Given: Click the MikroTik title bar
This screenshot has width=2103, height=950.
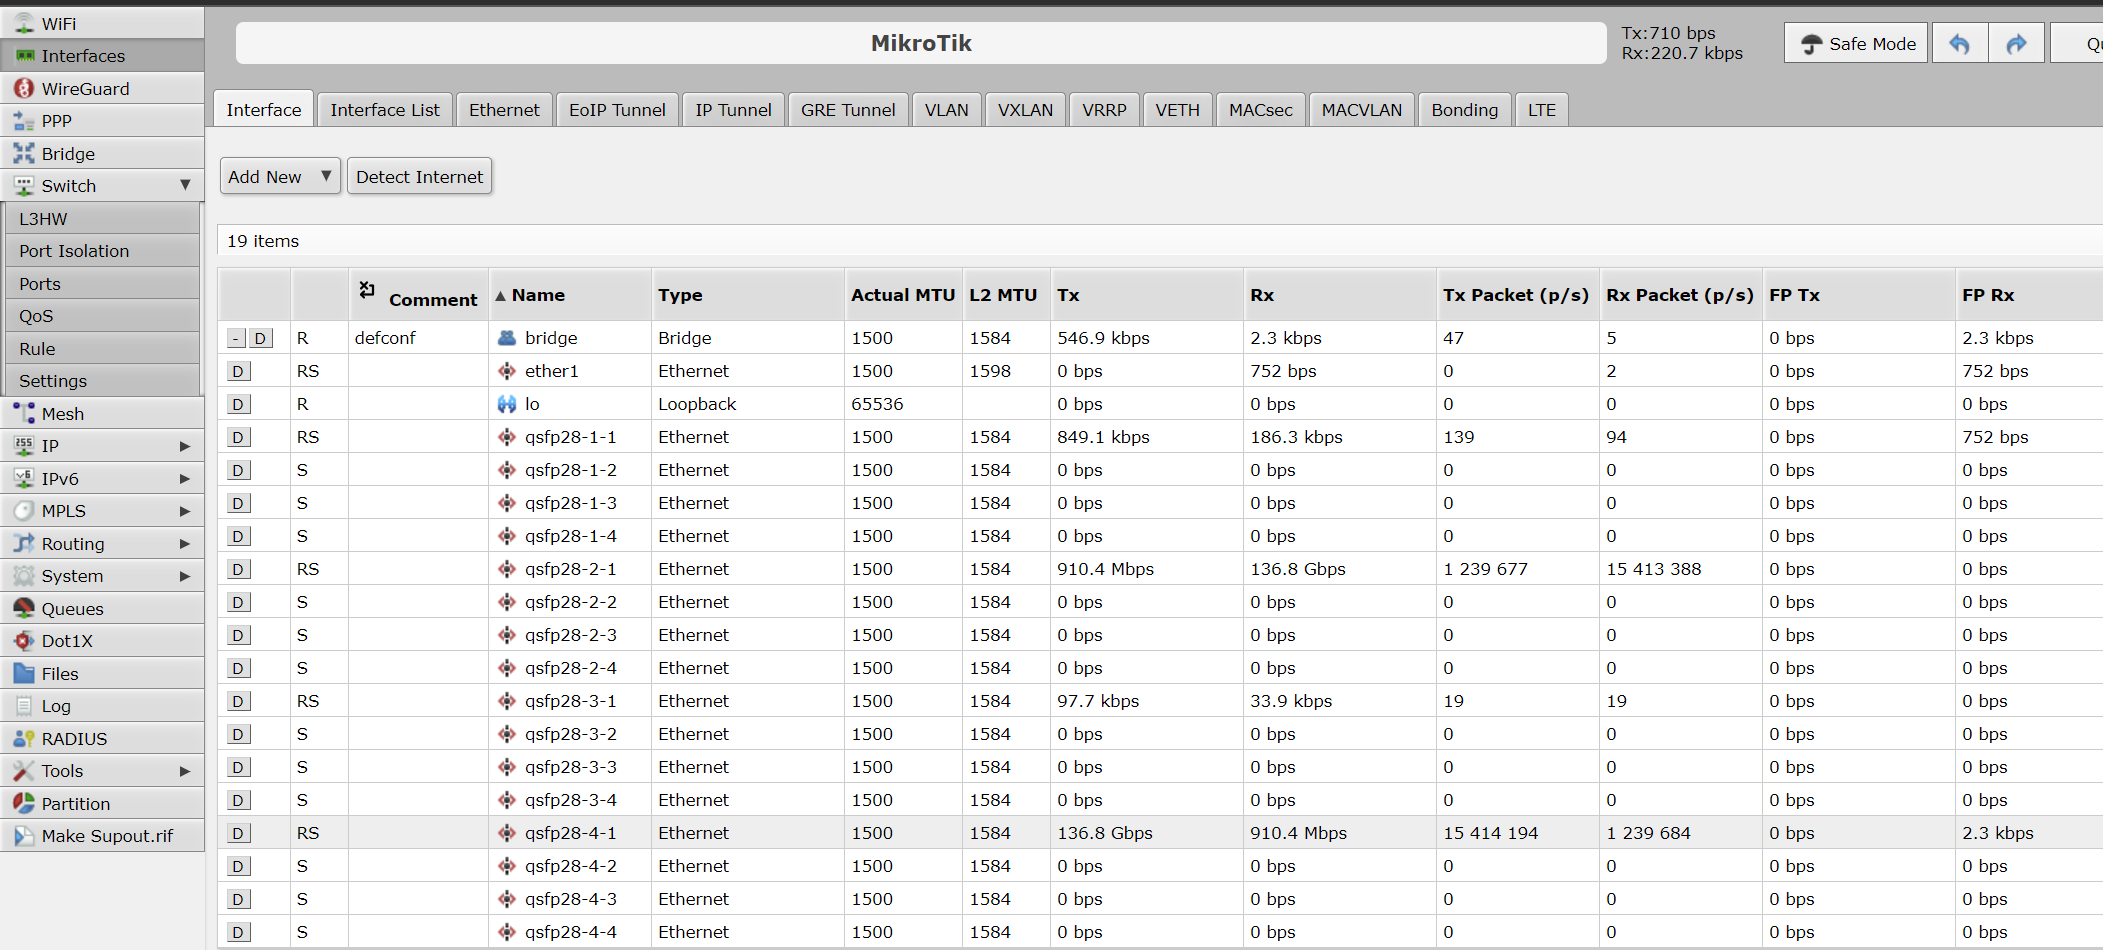Looking at the screenshot, I should [x=921, y=43].
